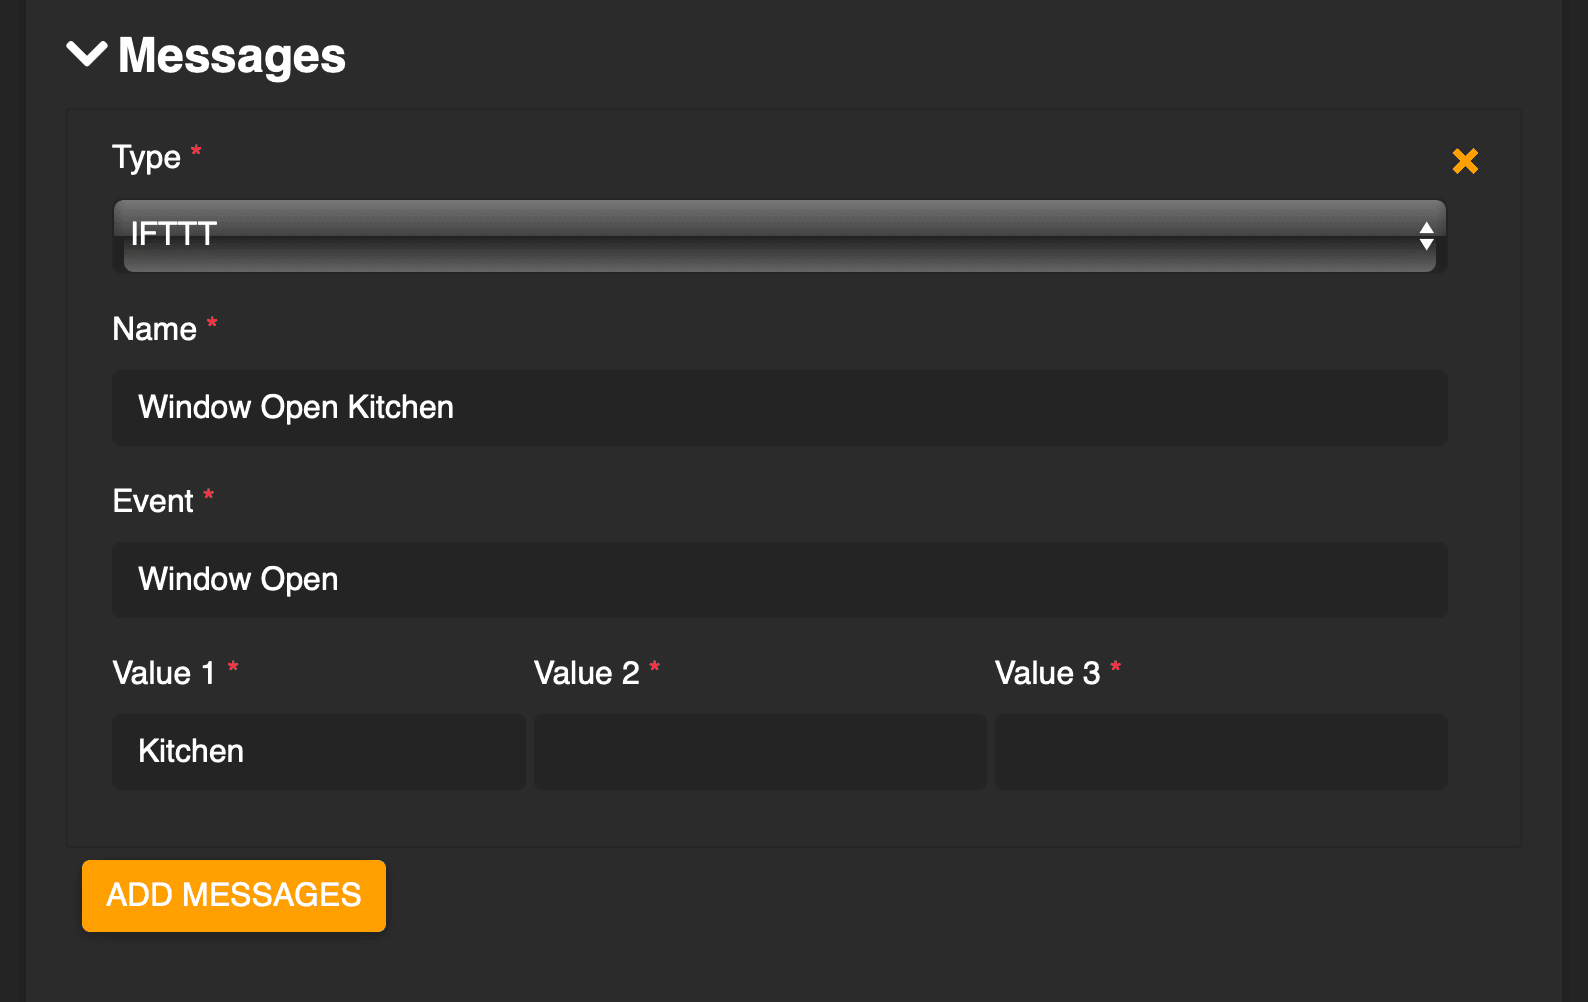Click into the Event input field
This screenshot has height=1002, width=1588.
779,580
